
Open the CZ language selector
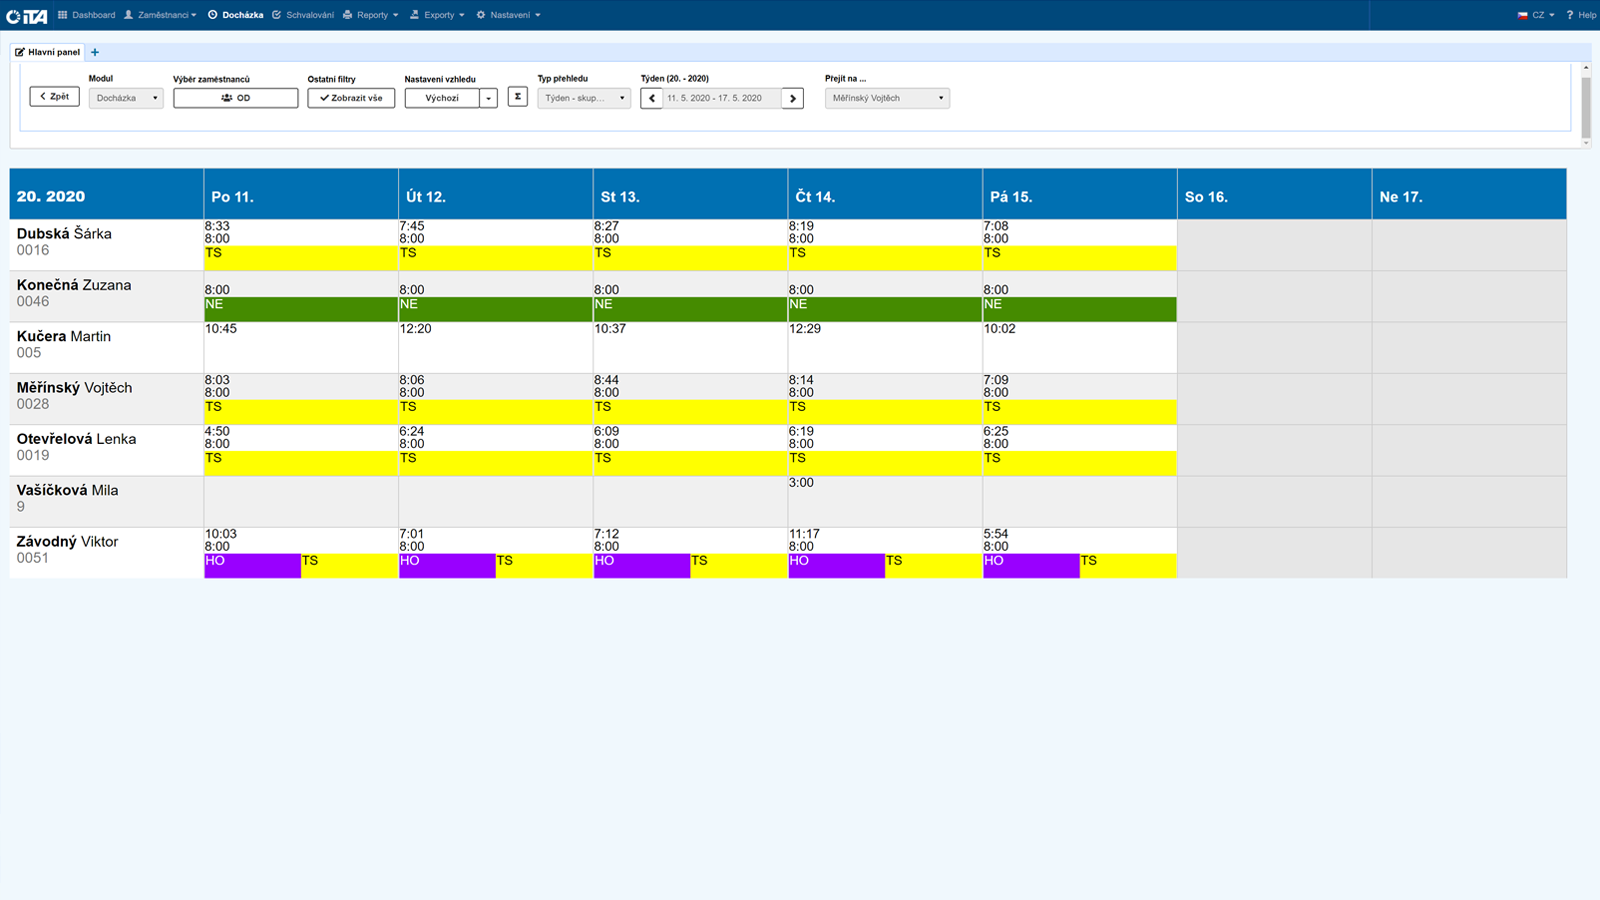1536,15
